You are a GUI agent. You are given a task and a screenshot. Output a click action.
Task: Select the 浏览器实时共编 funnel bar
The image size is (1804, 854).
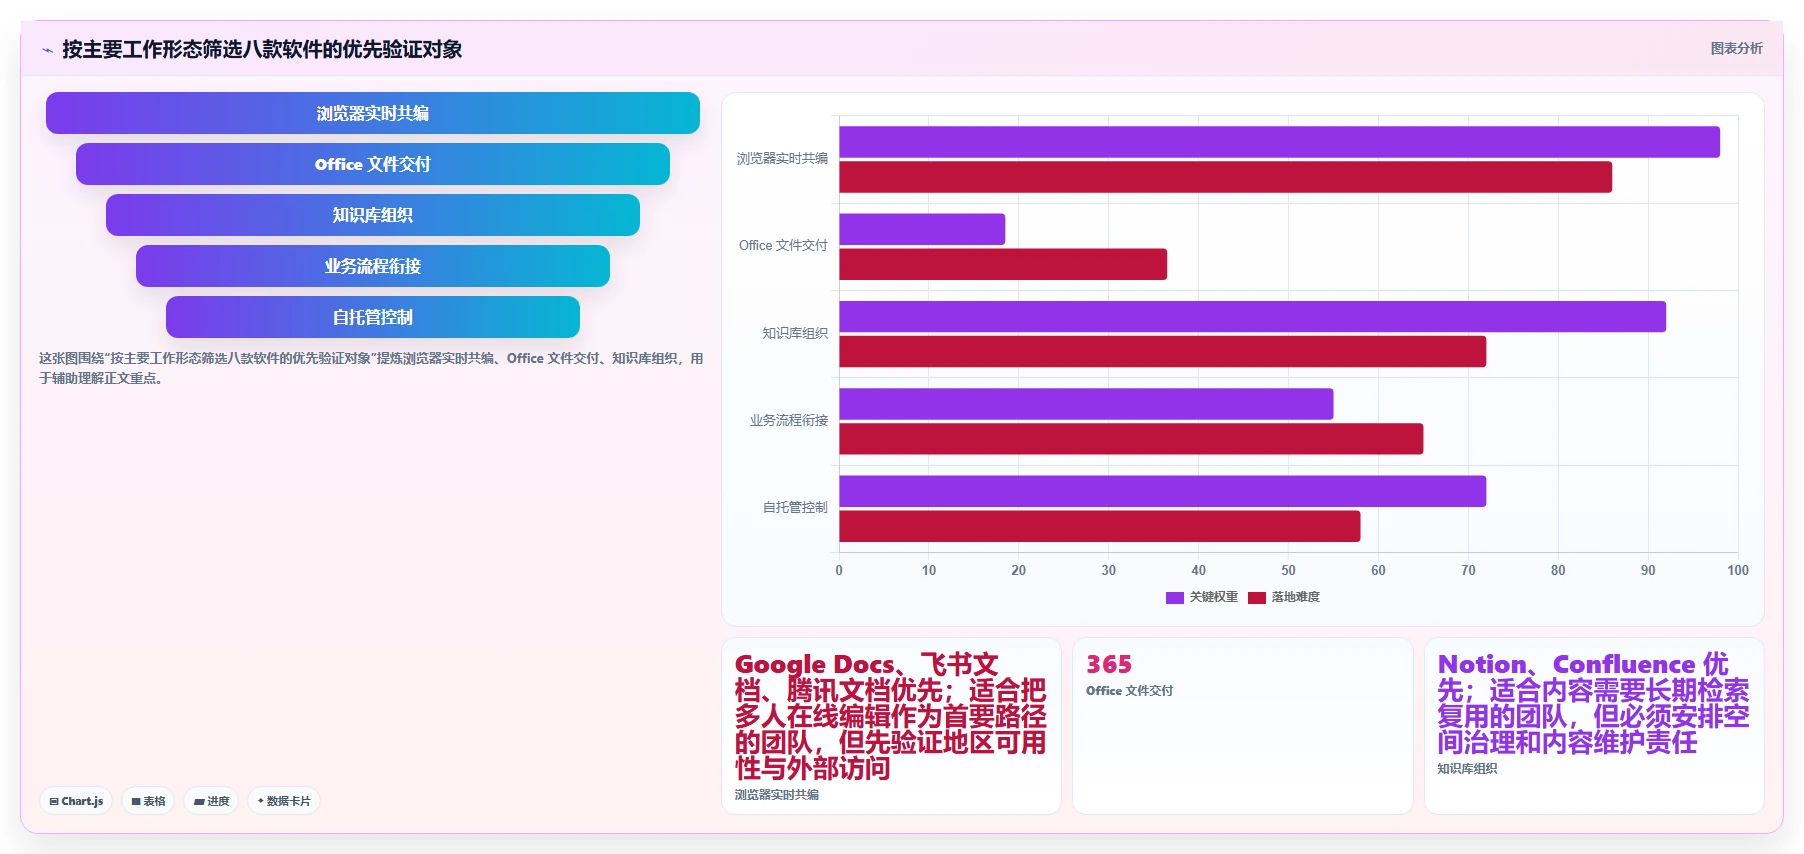[373, 113]
